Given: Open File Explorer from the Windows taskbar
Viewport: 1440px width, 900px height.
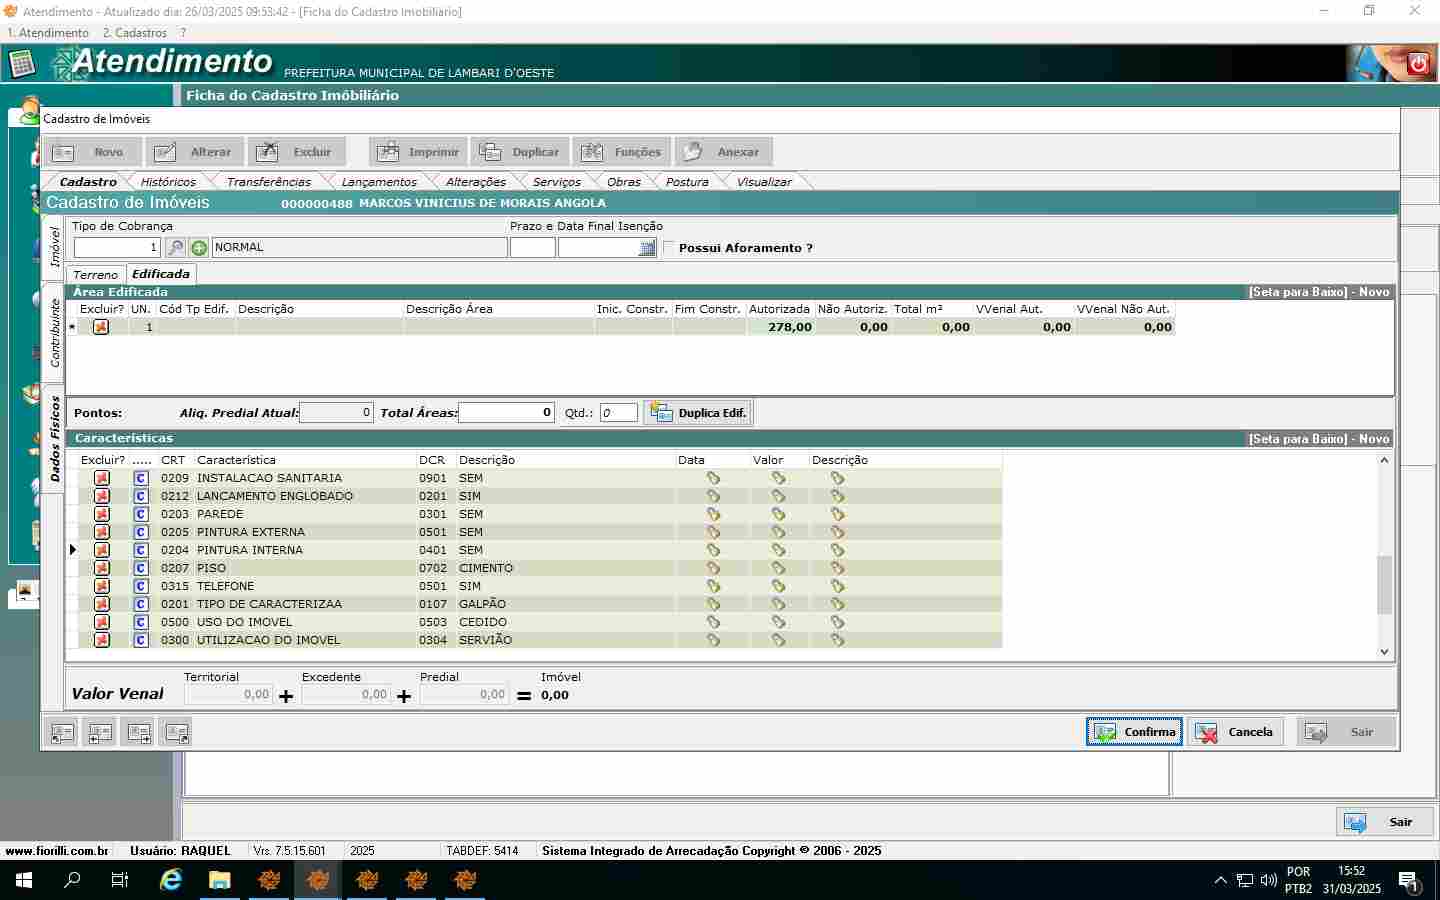Looking at the screenshot, I should (219, 880).
